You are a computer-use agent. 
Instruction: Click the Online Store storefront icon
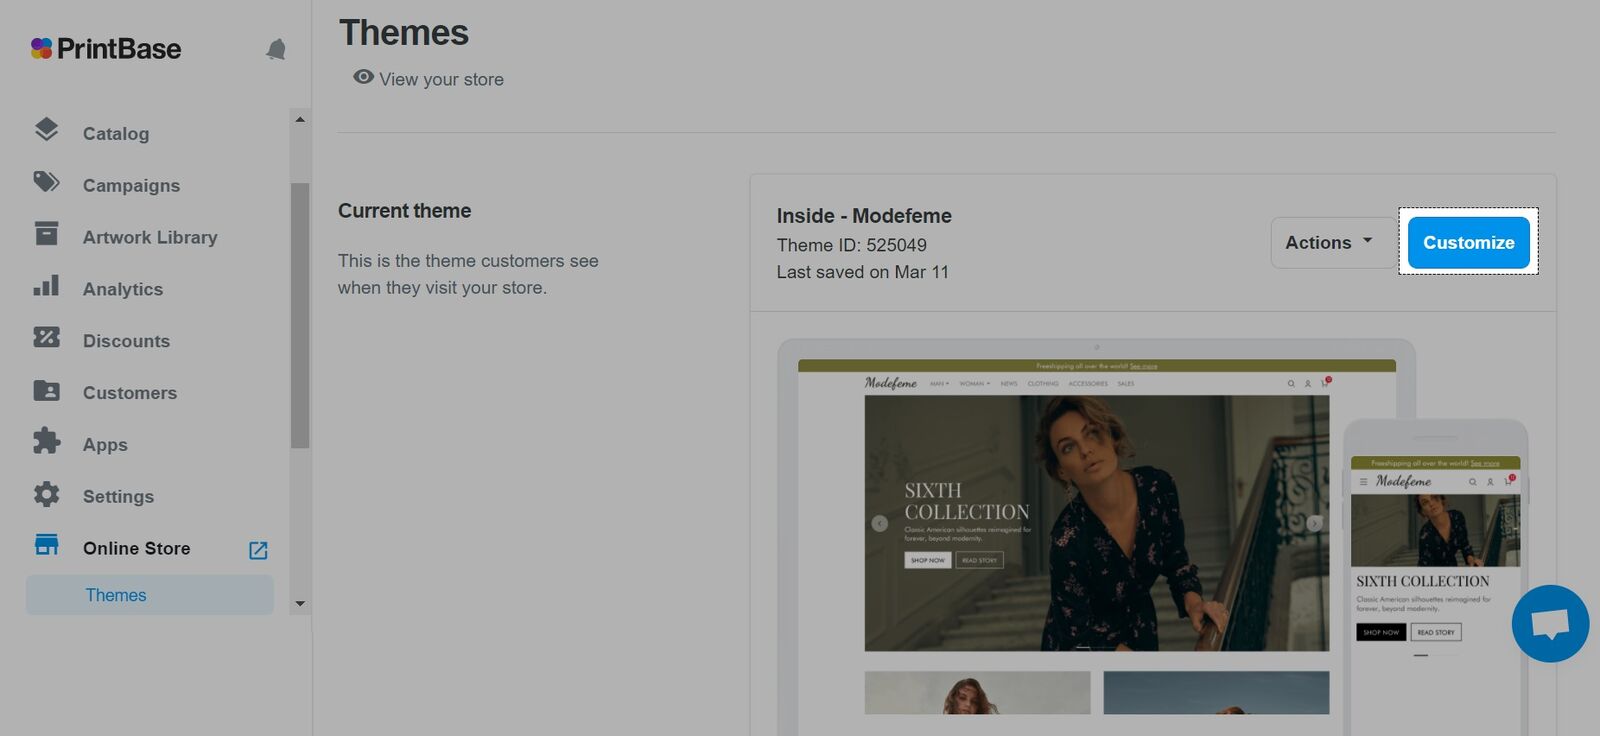46,545
